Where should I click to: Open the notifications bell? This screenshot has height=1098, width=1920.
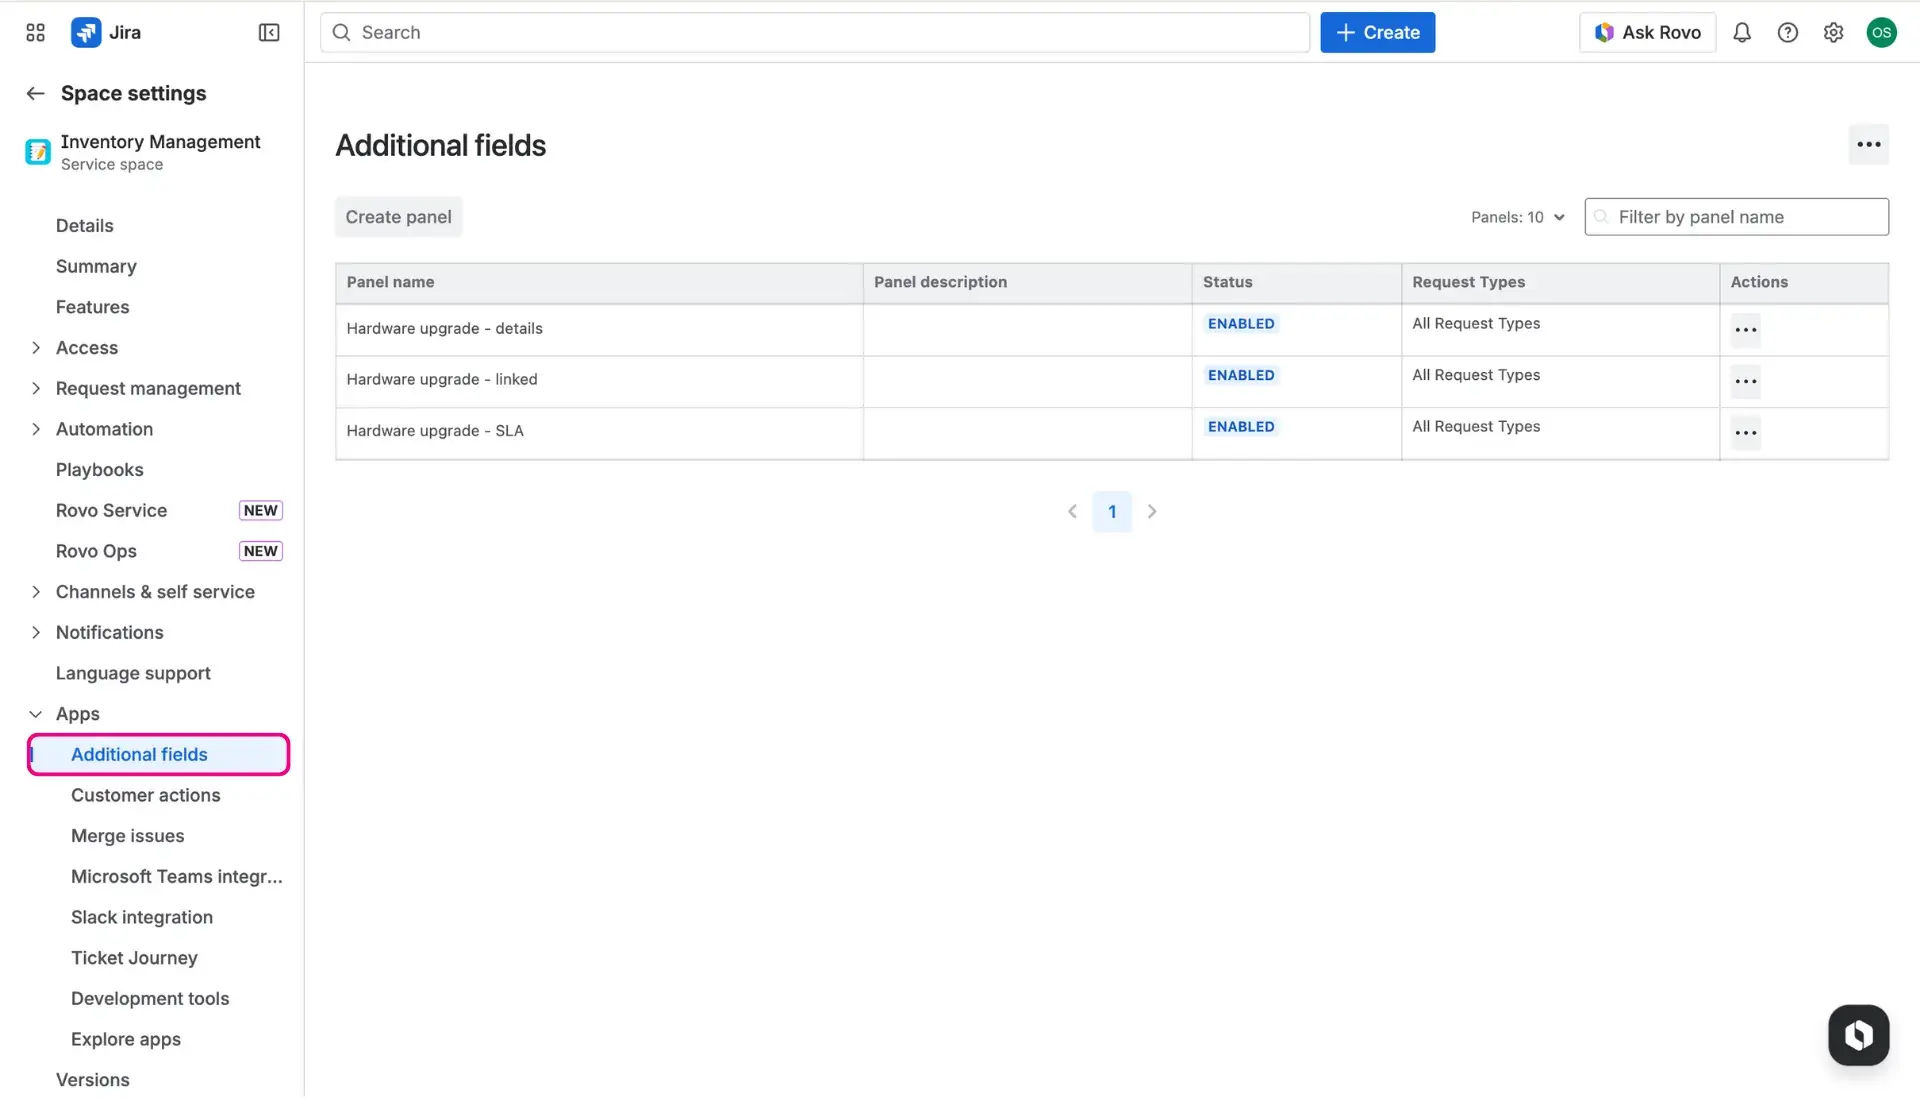pos(1742,32)
